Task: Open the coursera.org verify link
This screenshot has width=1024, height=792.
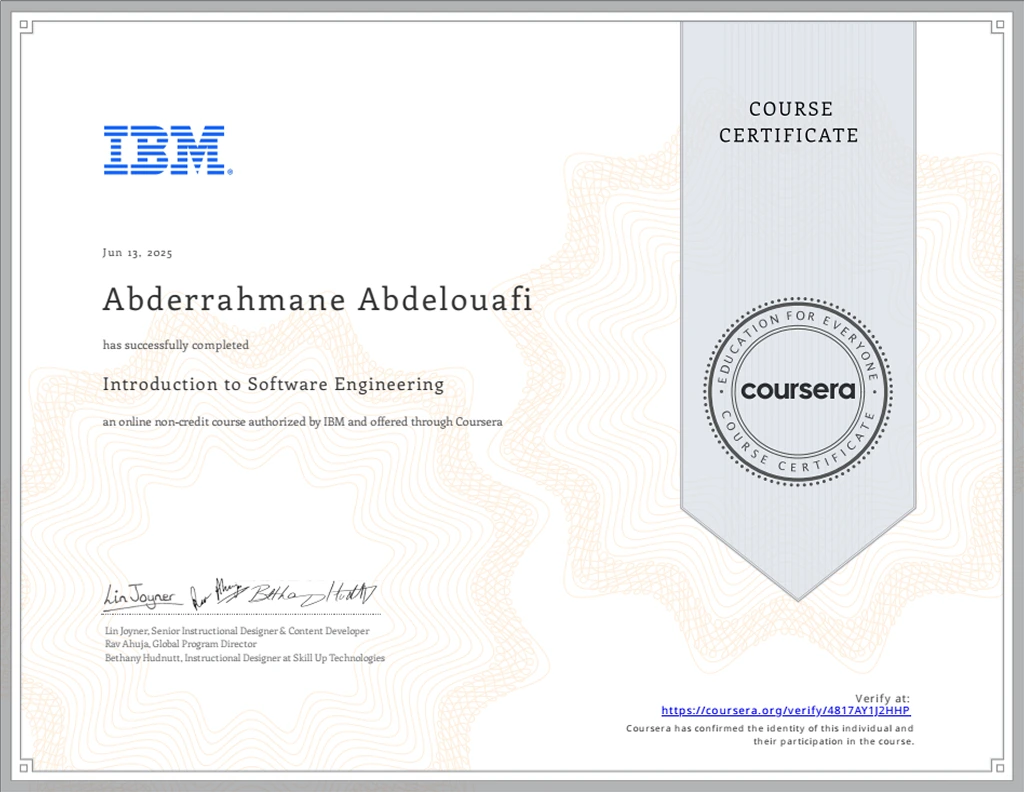Action: [786, 710]
